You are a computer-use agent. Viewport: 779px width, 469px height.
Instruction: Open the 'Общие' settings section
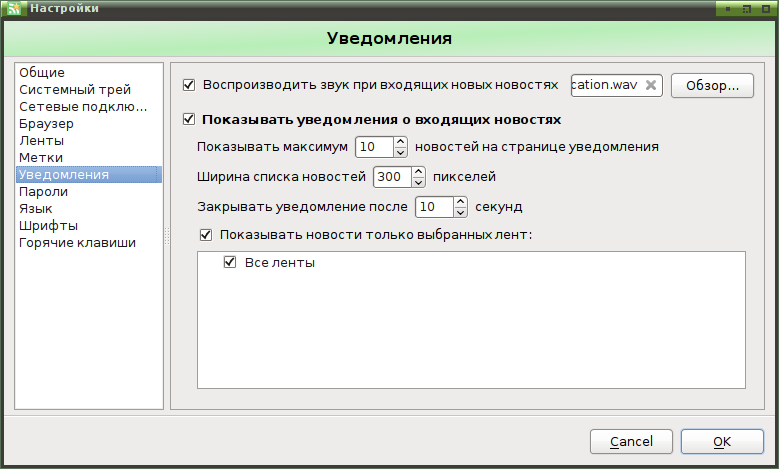[89, 73]
